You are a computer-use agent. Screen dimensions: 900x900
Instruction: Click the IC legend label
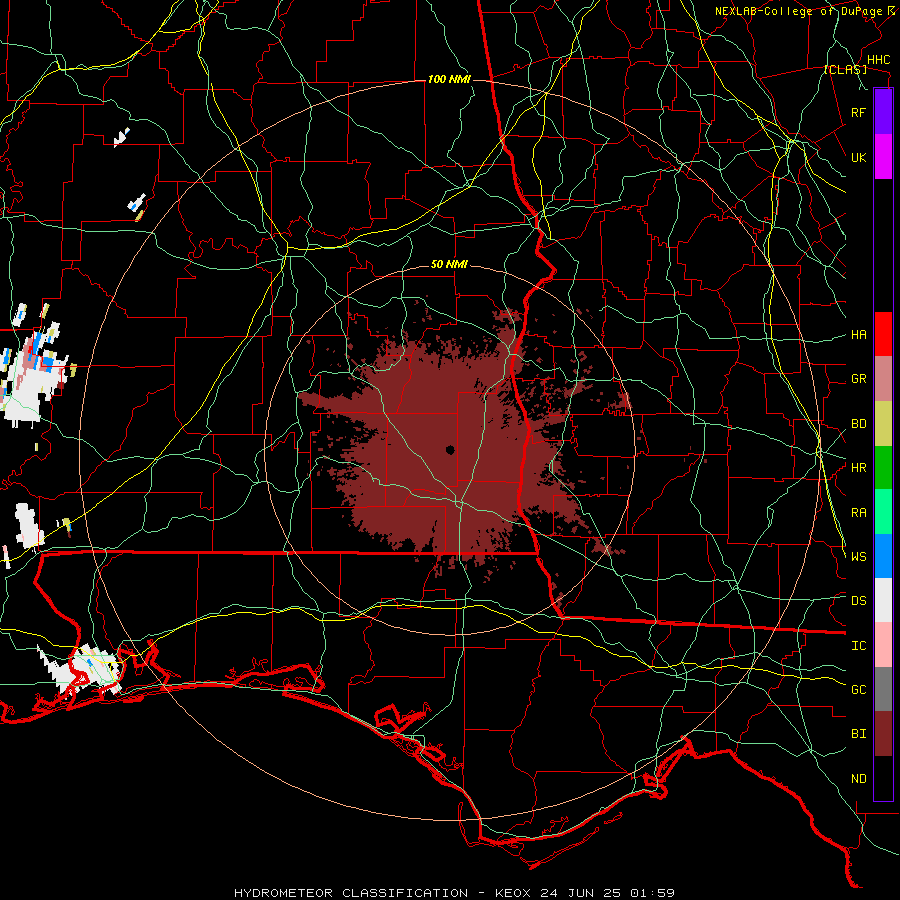click(858, 646)
